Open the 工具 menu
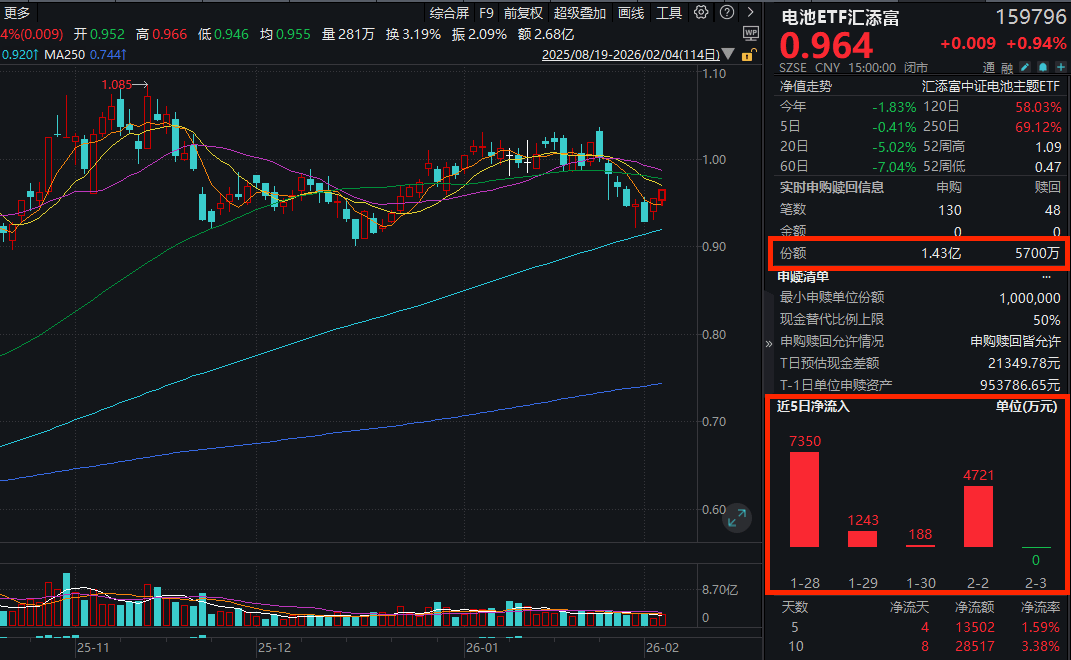The width and height of the screenshot is (1071, 660). [x=669, y=13]
